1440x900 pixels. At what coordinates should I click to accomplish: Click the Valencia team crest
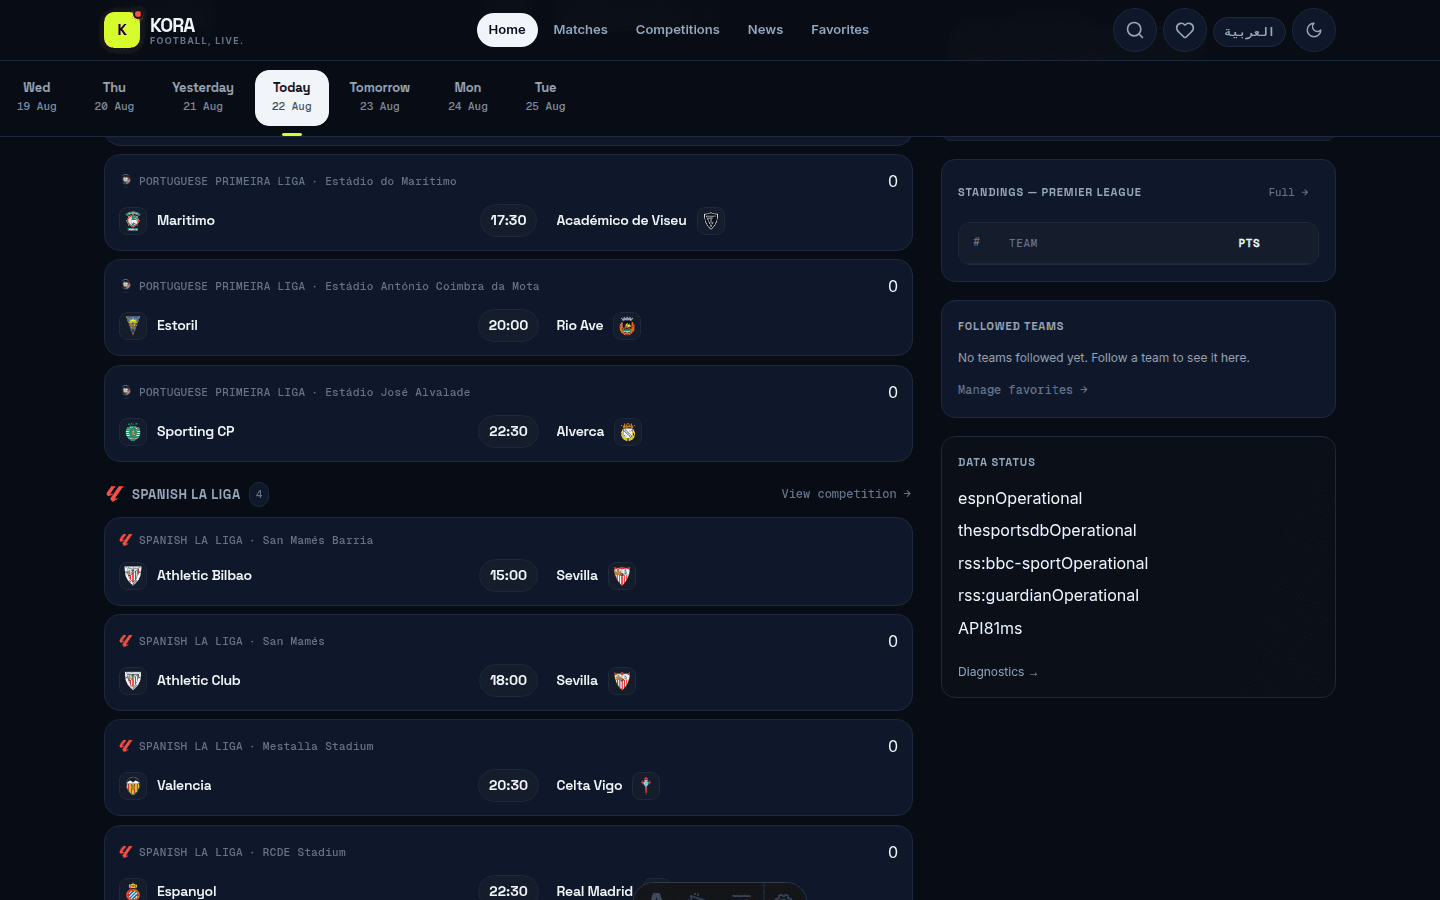click(x=133, y=786)
